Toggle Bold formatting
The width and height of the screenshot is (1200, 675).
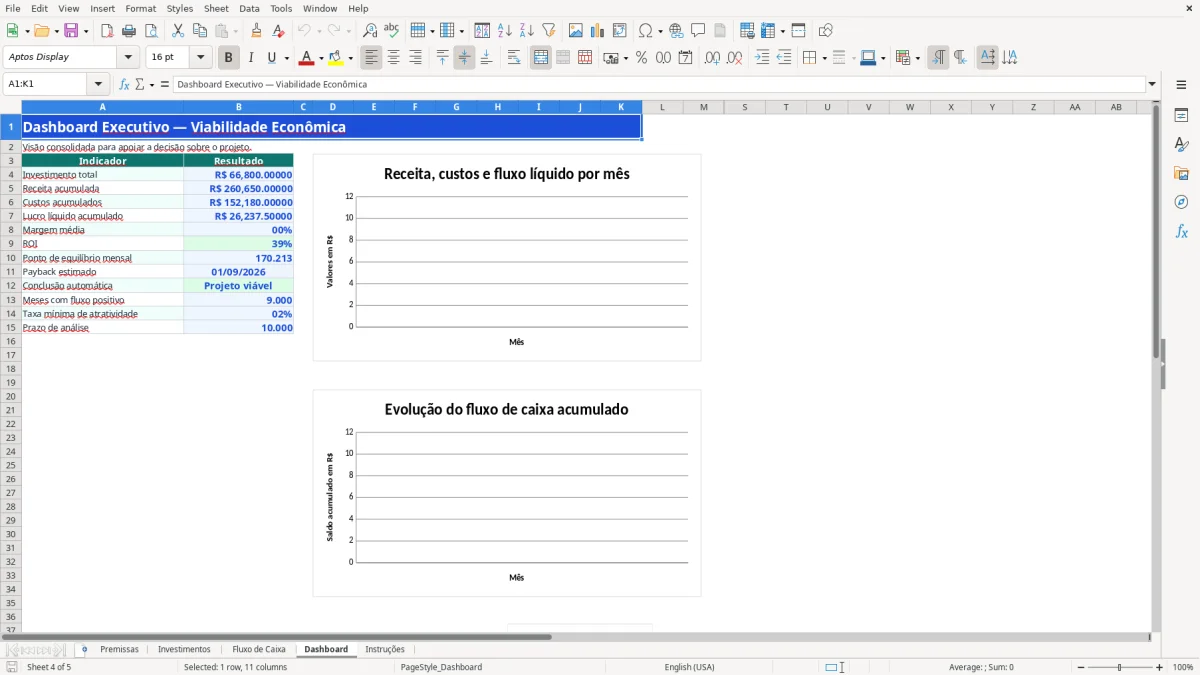[228, 58]
